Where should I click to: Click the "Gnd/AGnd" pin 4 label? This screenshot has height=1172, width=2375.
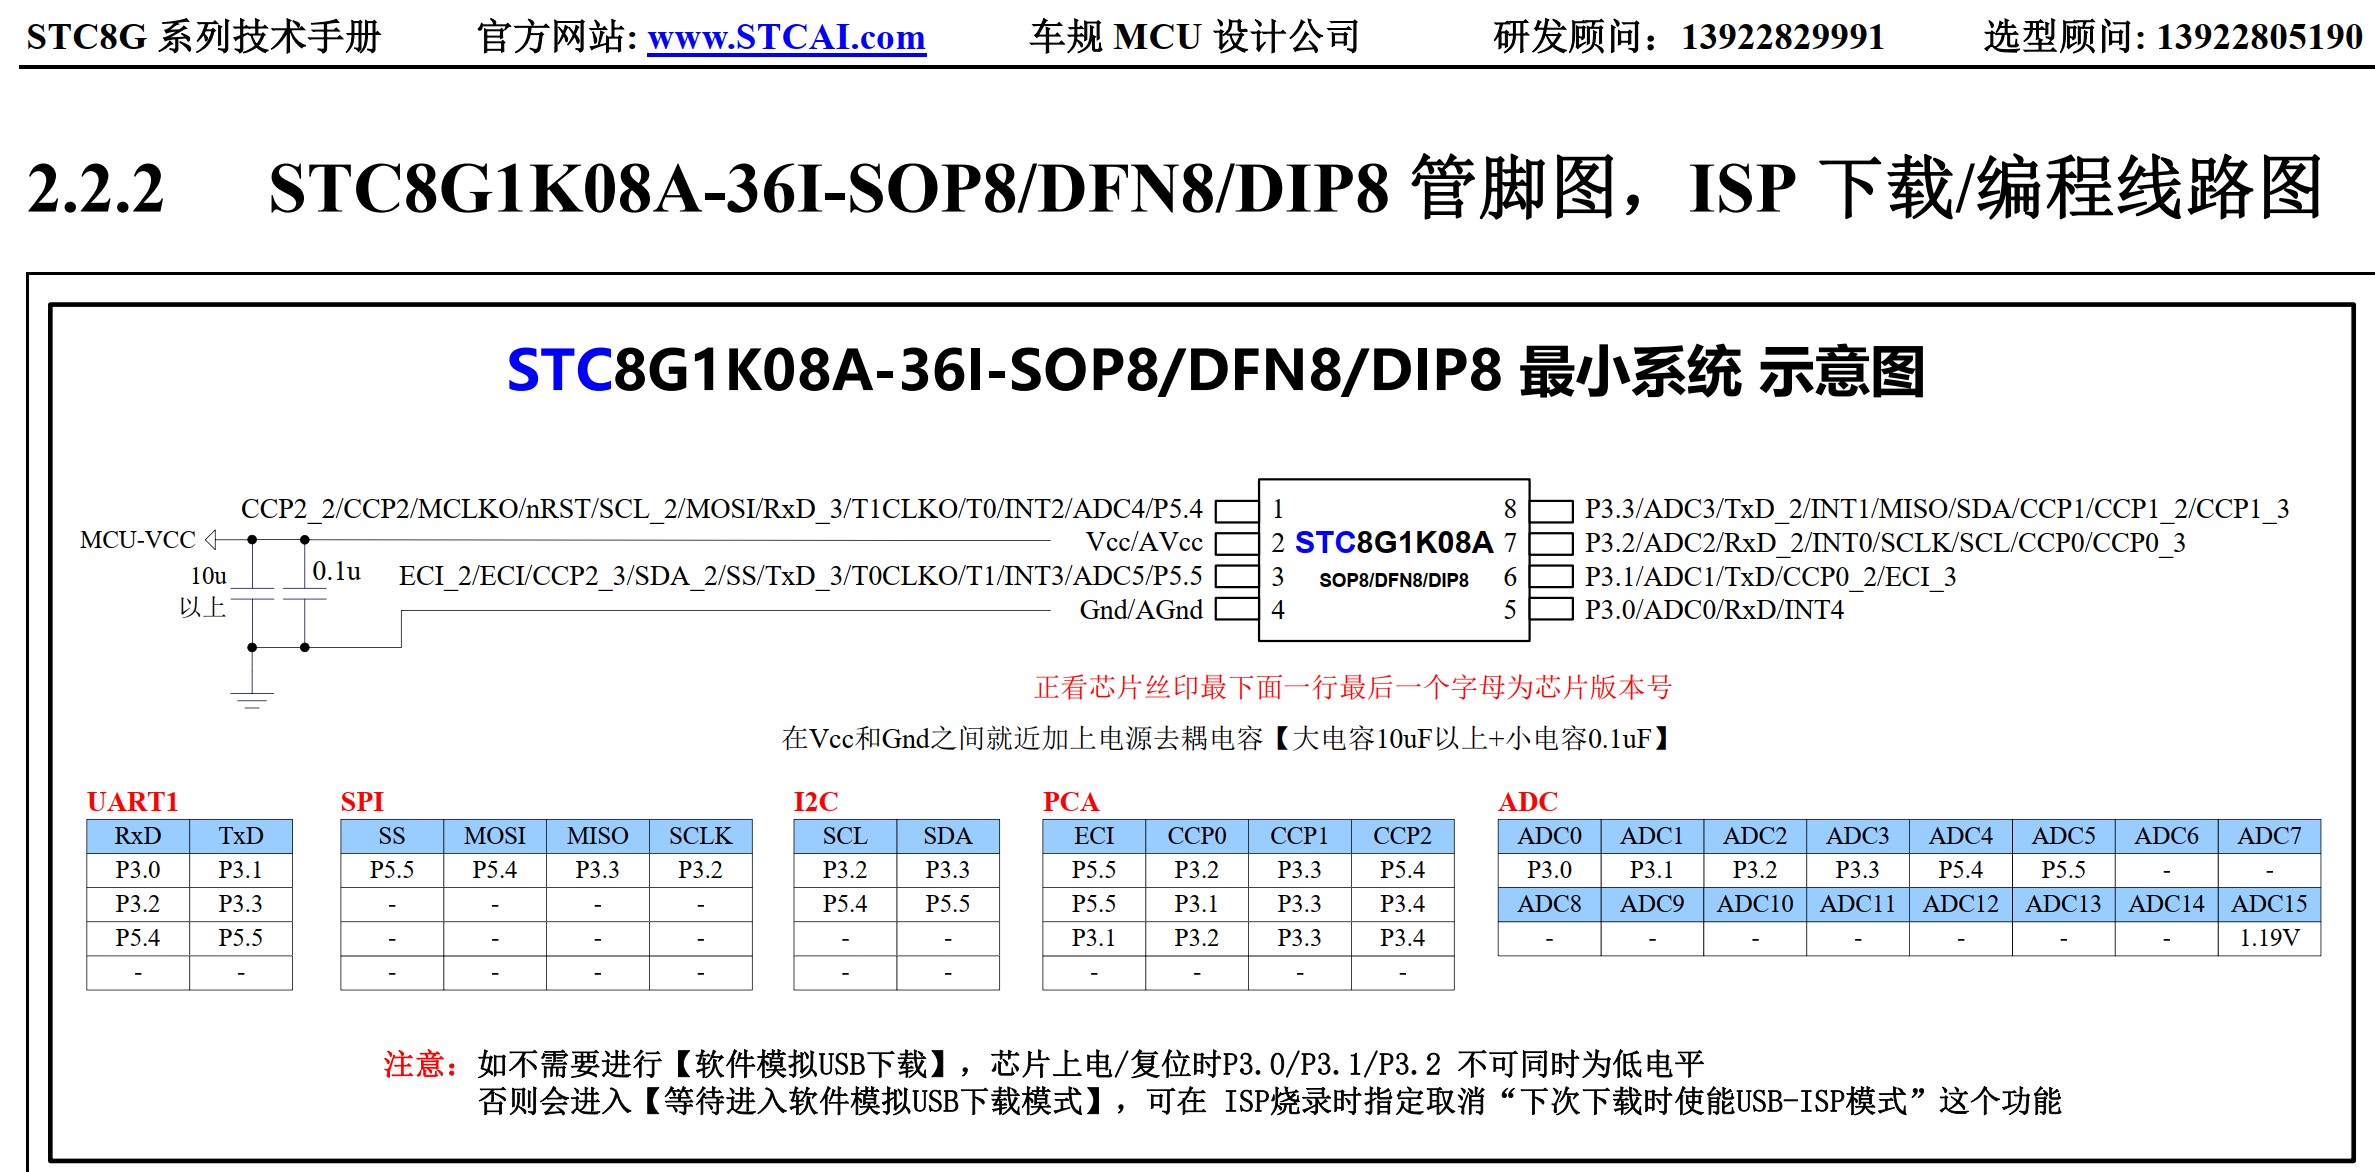[1141, 610]
